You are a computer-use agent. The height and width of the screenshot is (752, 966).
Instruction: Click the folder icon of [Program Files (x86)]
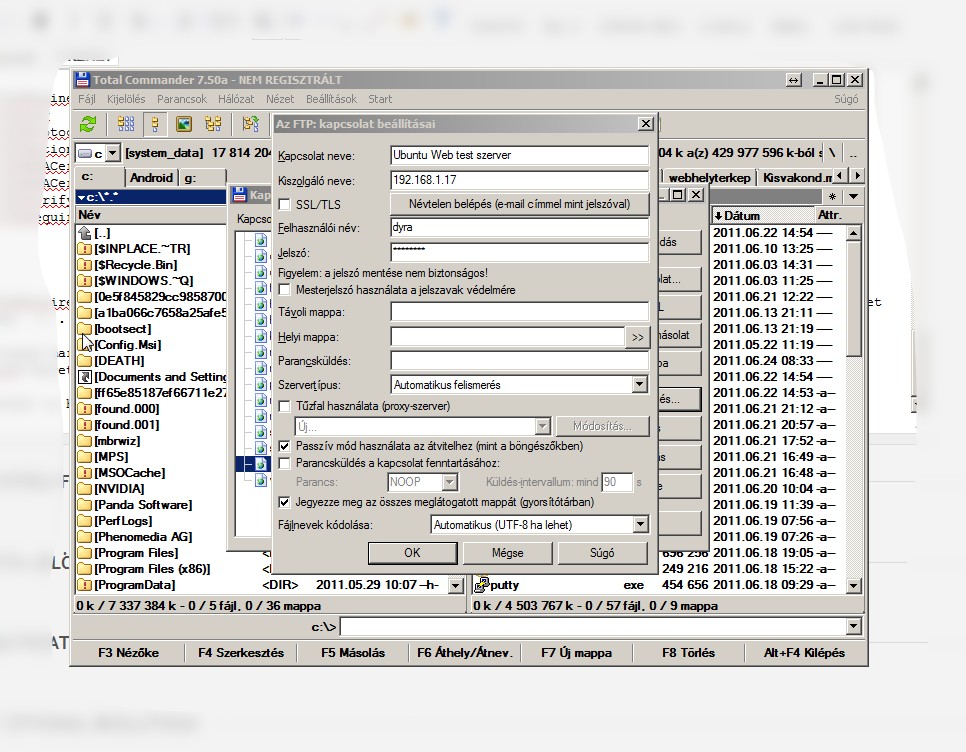[x=85, y=569]
